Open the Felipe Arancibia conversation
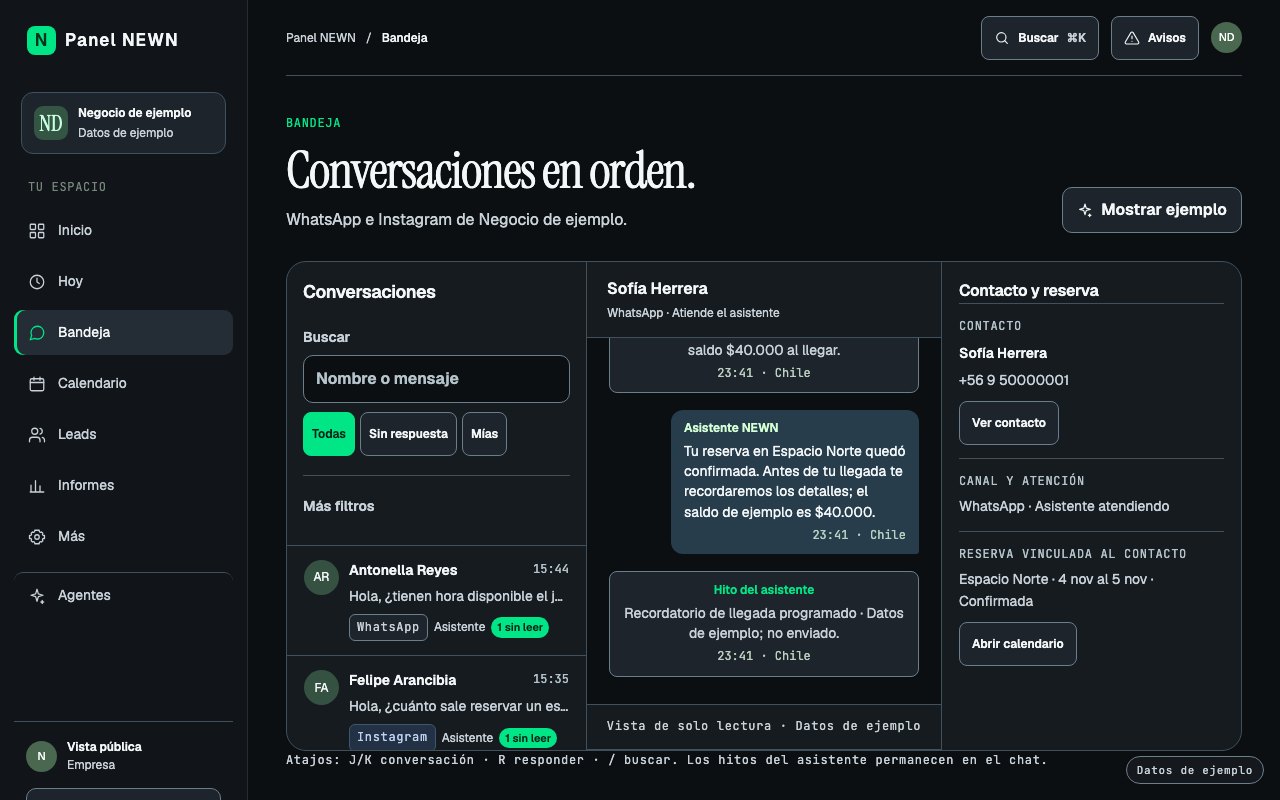The image size is (1280, 800). coord(436,702)
